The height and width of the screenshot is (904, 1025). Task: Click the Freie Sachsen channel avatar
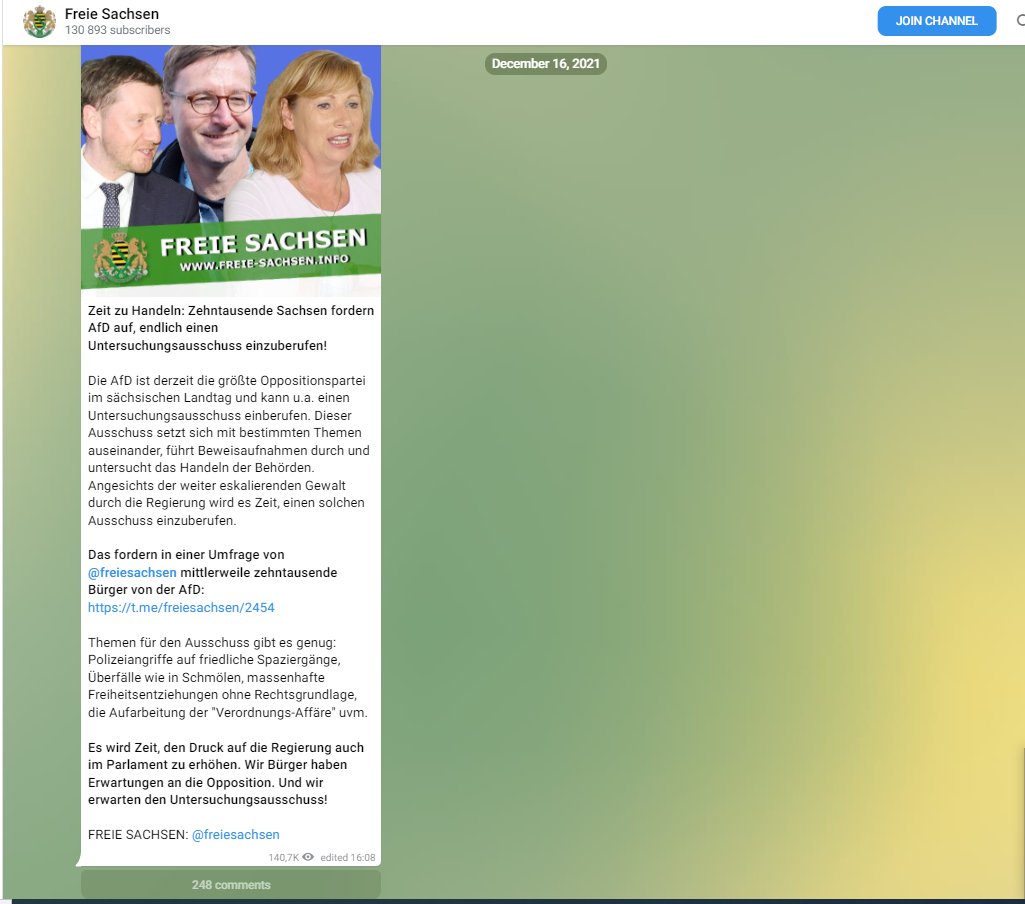tap(39, 22)
